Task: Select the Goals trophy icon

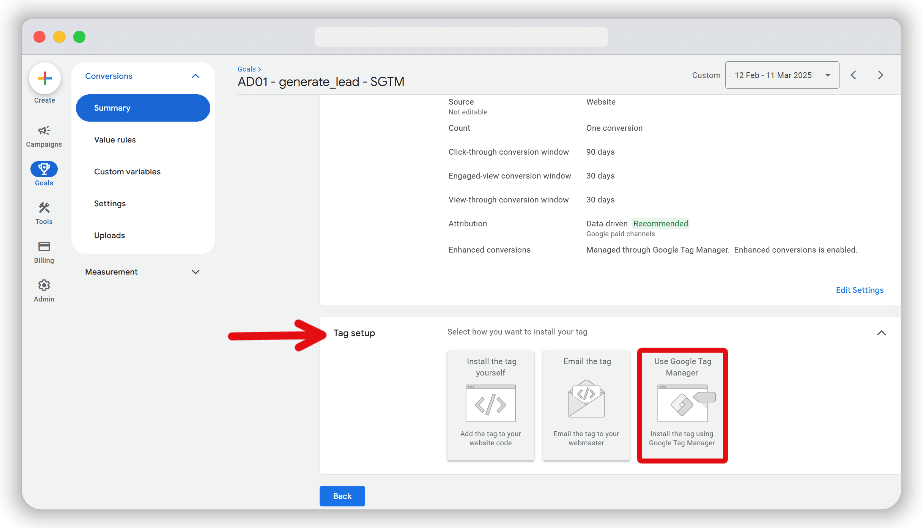Action: (x=44, y=169)
